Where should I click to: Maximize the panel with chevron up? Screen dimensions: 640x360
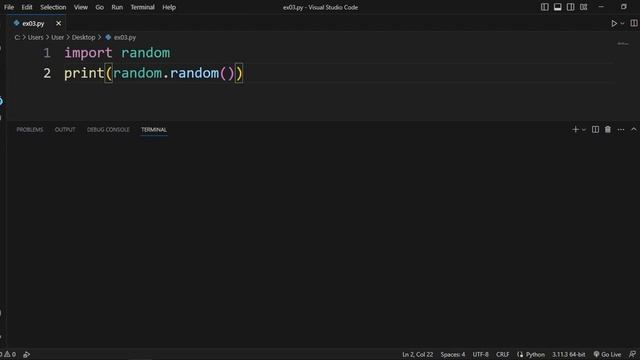click(x=634, y=129)
